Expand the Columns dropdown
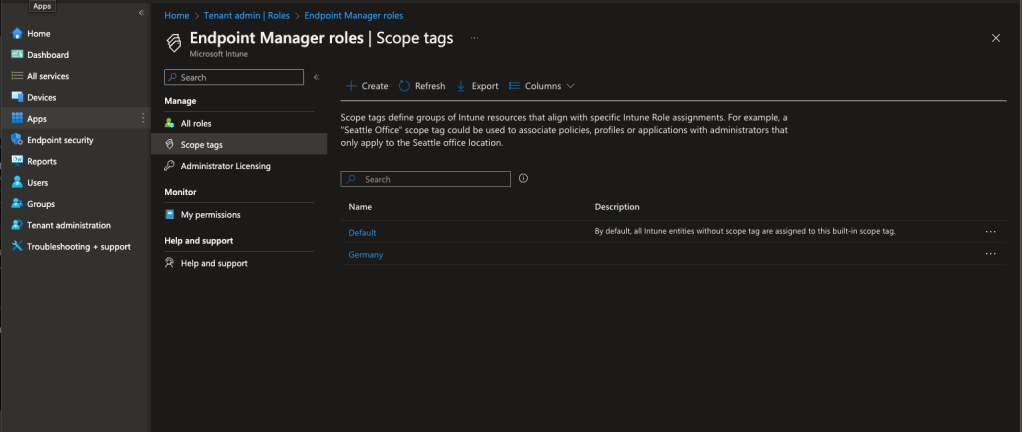Screen dimensions: 1022x432 542,86
